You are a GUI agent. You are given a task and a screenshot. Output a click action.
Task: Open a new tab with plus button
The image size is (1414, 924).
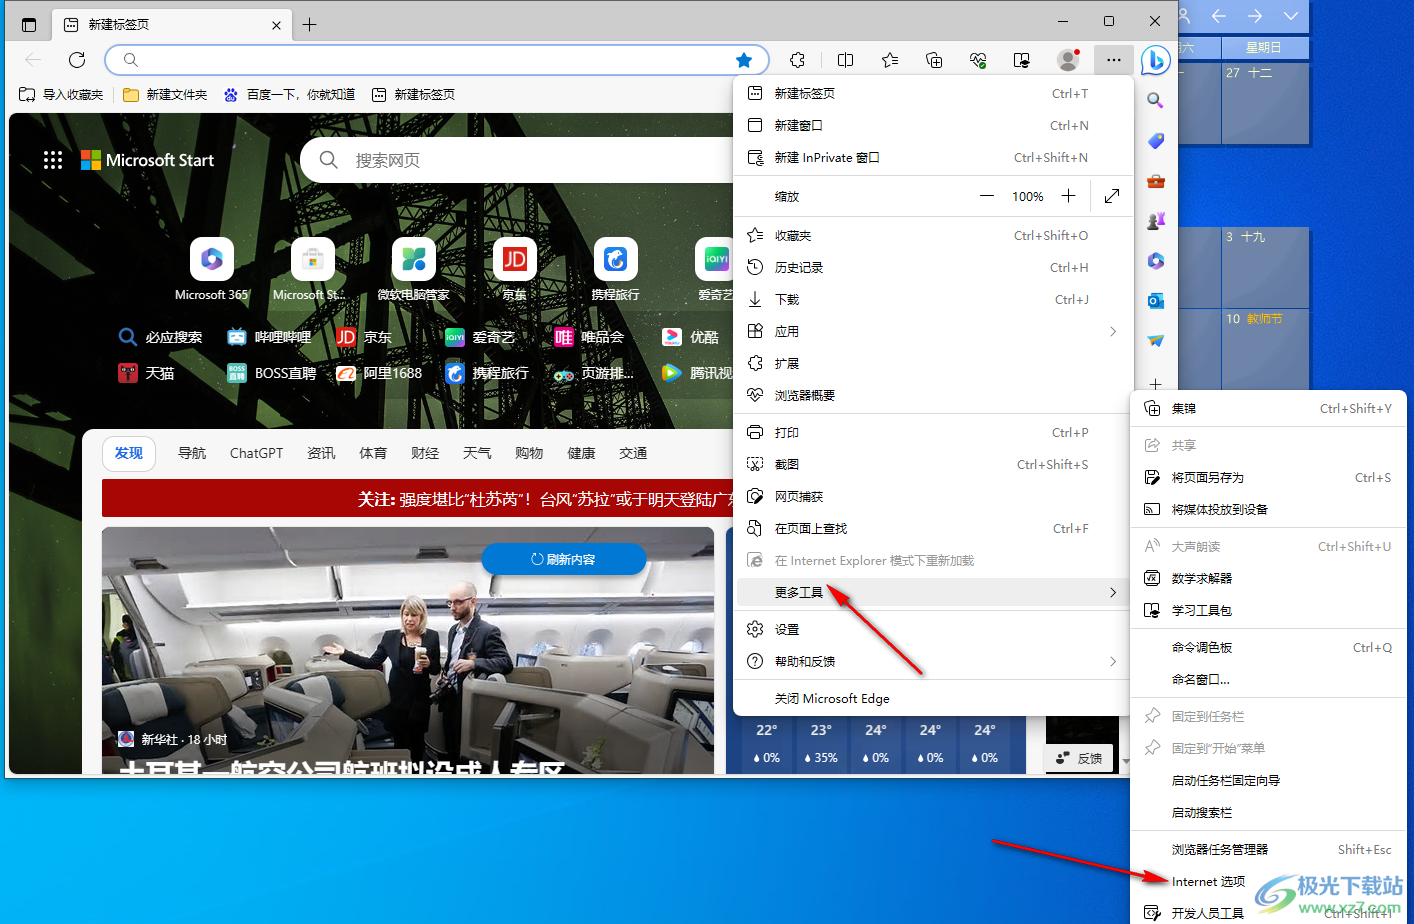coord(310,25)
